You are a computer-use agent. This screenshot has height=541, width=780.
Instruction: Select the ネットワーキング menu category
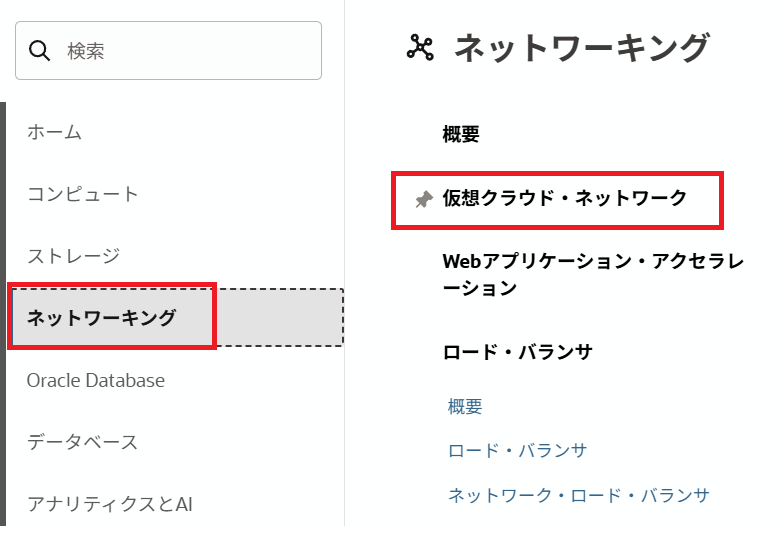101,318
